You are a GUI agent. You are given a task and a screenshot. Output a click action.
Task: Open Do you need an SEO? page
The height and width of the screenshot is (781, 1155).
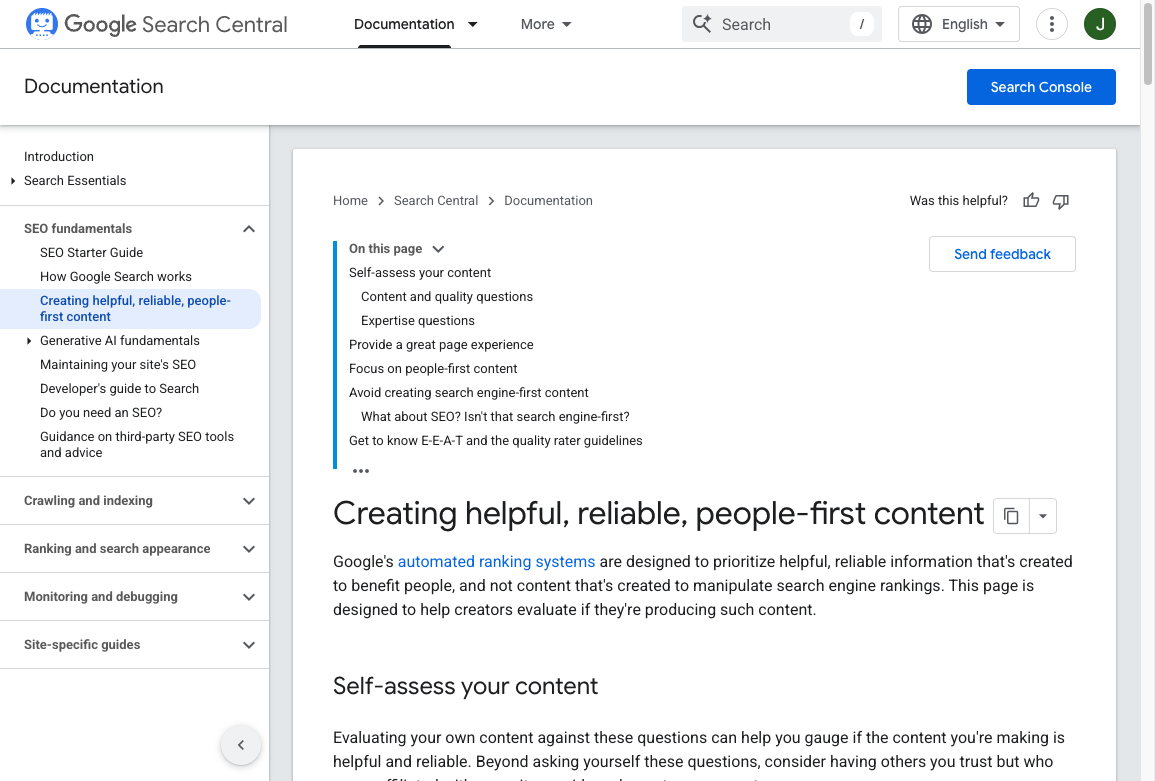(x=101, y=413)
